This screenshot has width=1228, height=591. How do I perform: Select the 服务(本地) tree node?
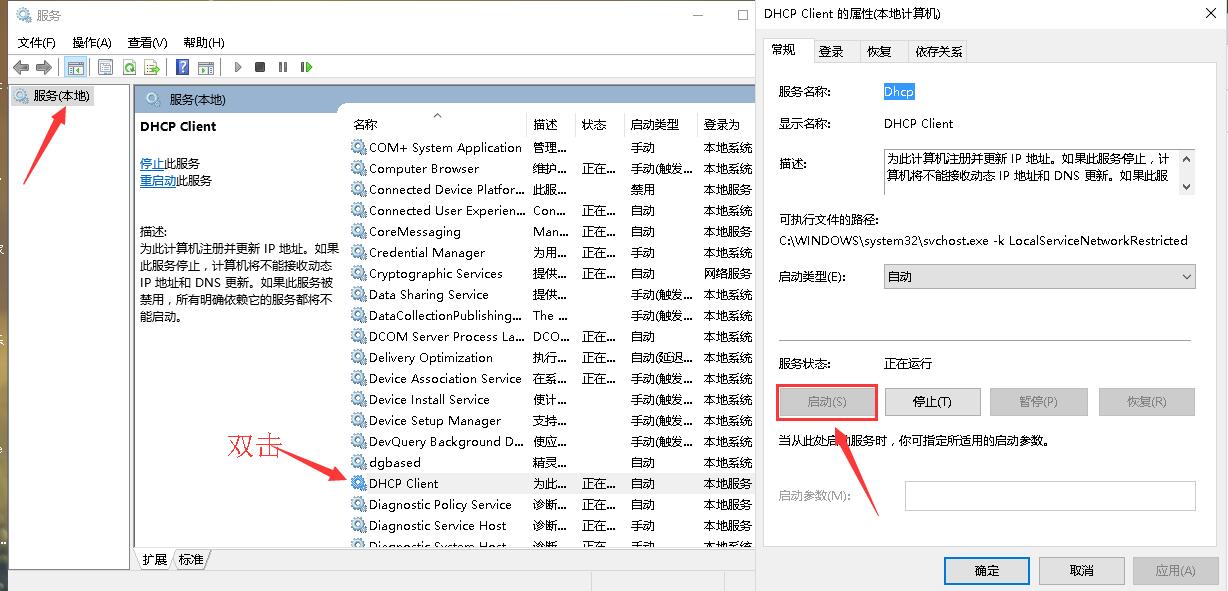(x=61, y=96)
